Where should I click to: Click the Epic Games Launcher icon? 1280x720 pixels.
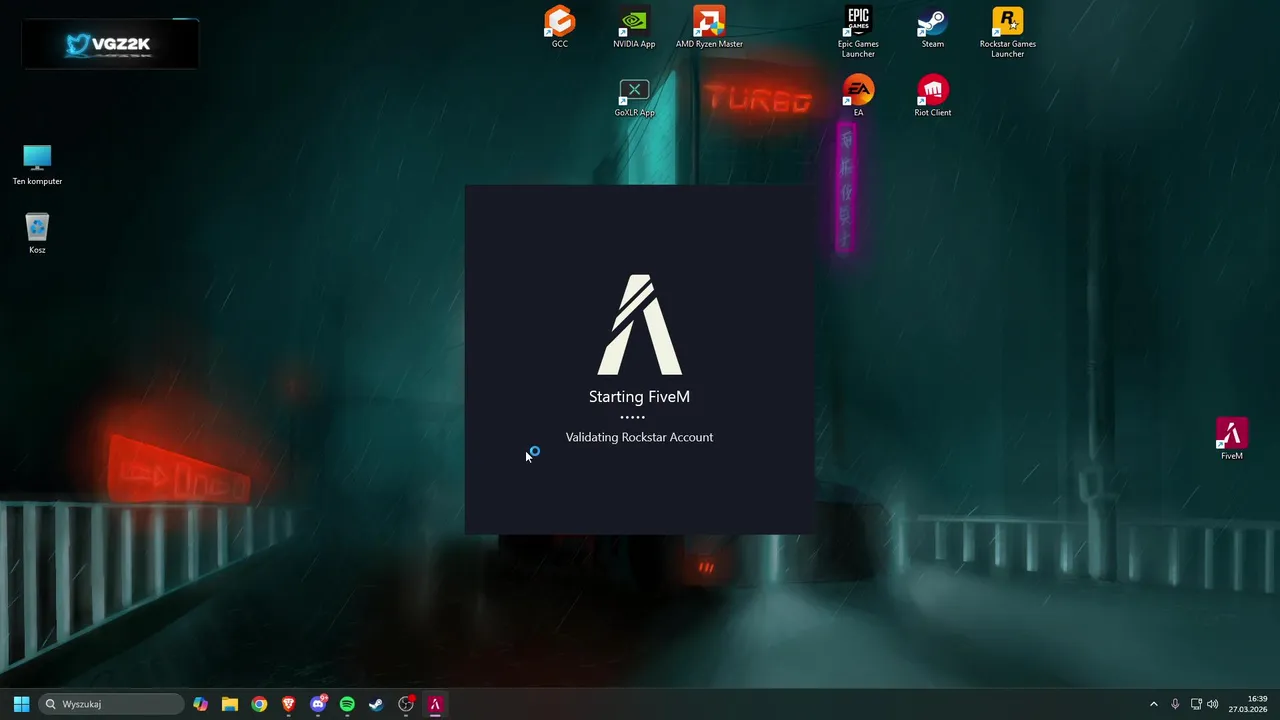coord(858,32)
